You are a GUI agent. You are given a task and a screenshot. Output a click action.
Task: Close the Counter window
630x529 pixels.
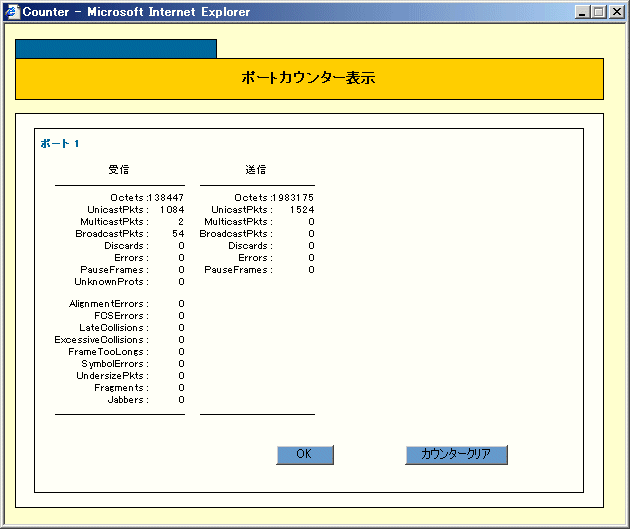(x=616, y=12)
